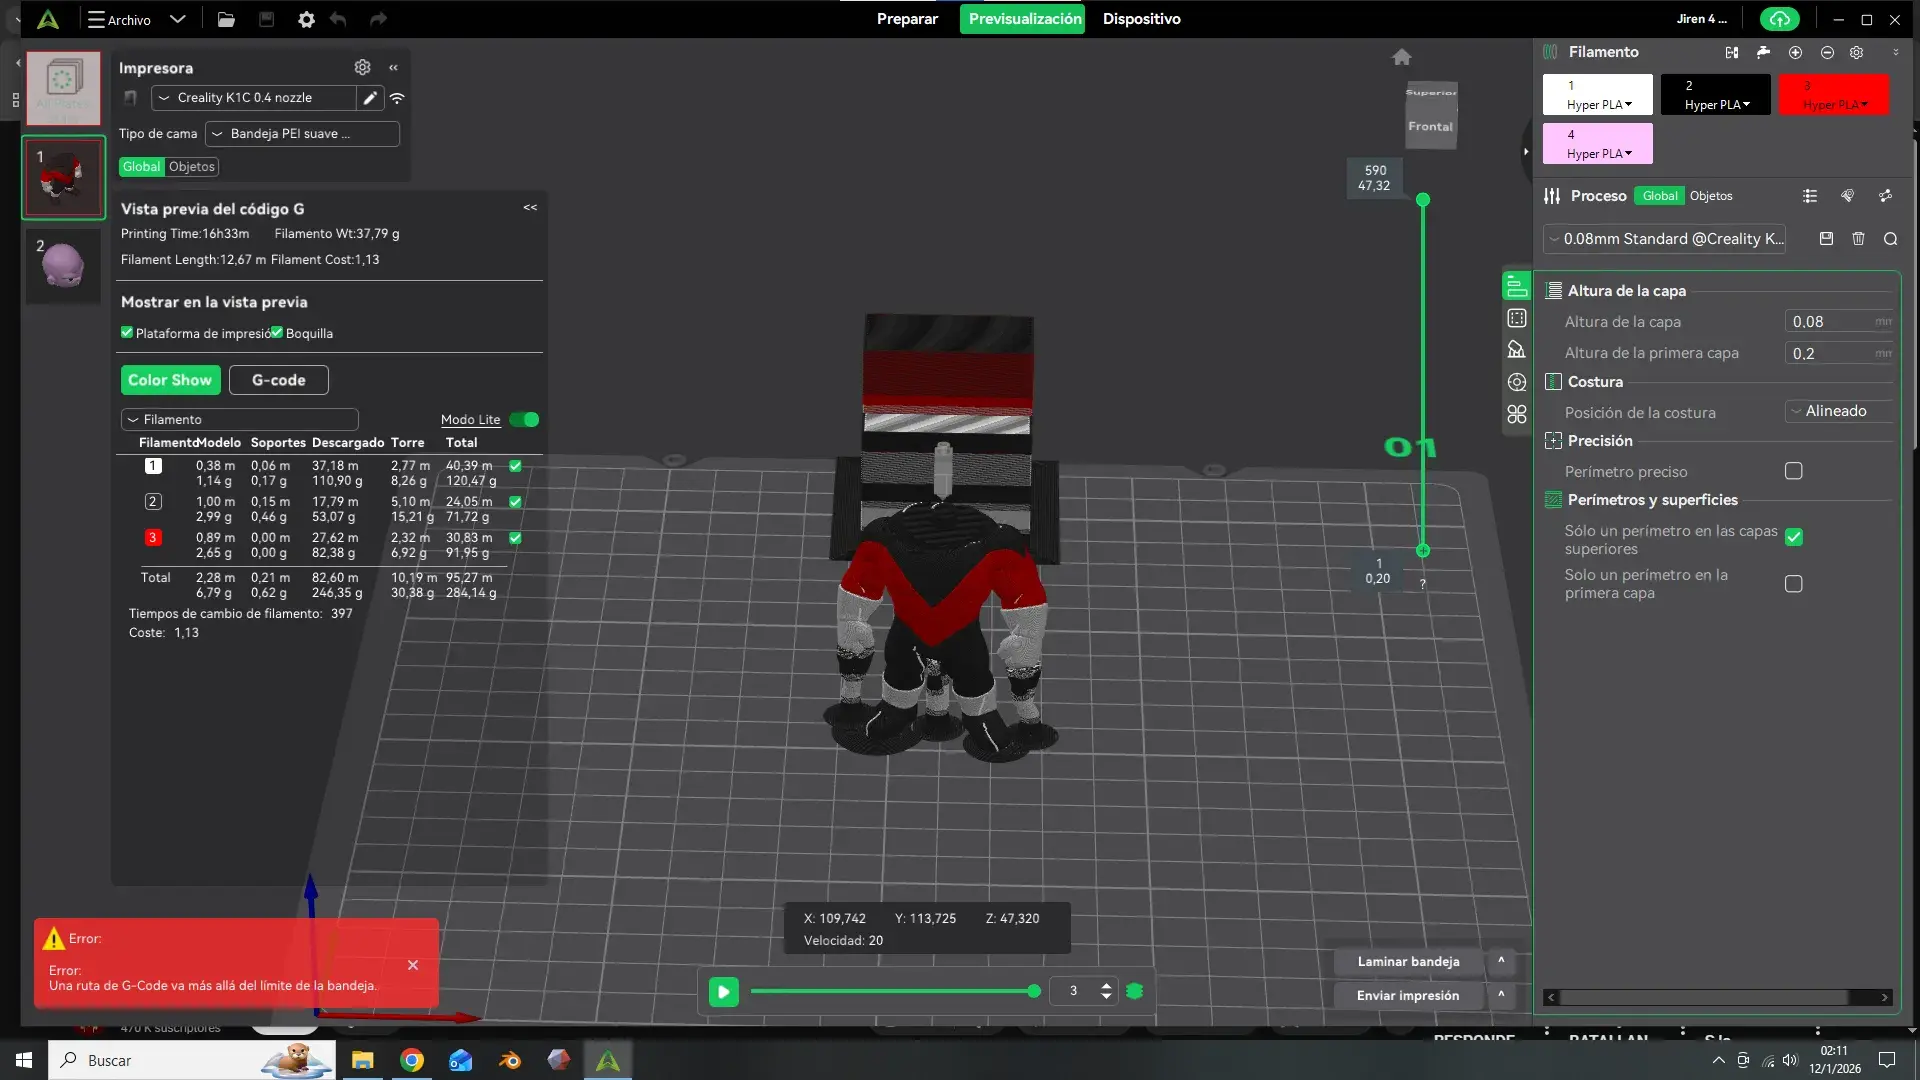Switch to the Preparar tab
This screenshot has height=1080, width=1920.
pos(907,19)
